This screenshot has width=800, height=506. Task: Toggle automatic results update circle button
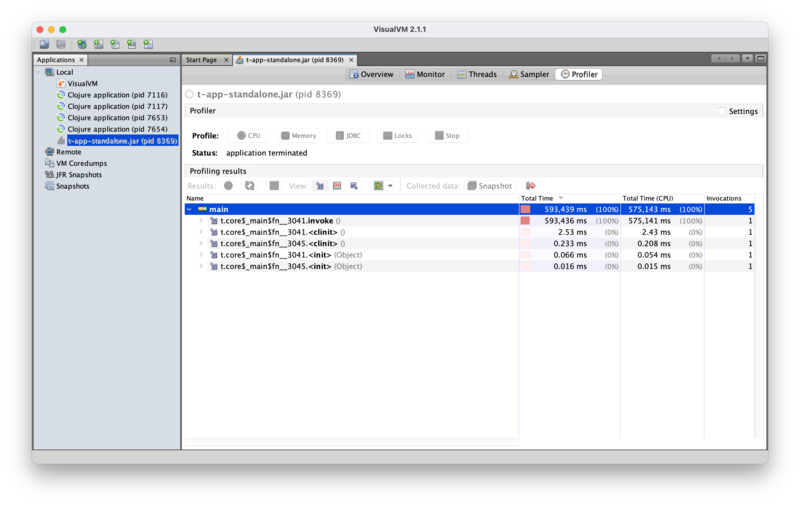[x=229, y=186]
